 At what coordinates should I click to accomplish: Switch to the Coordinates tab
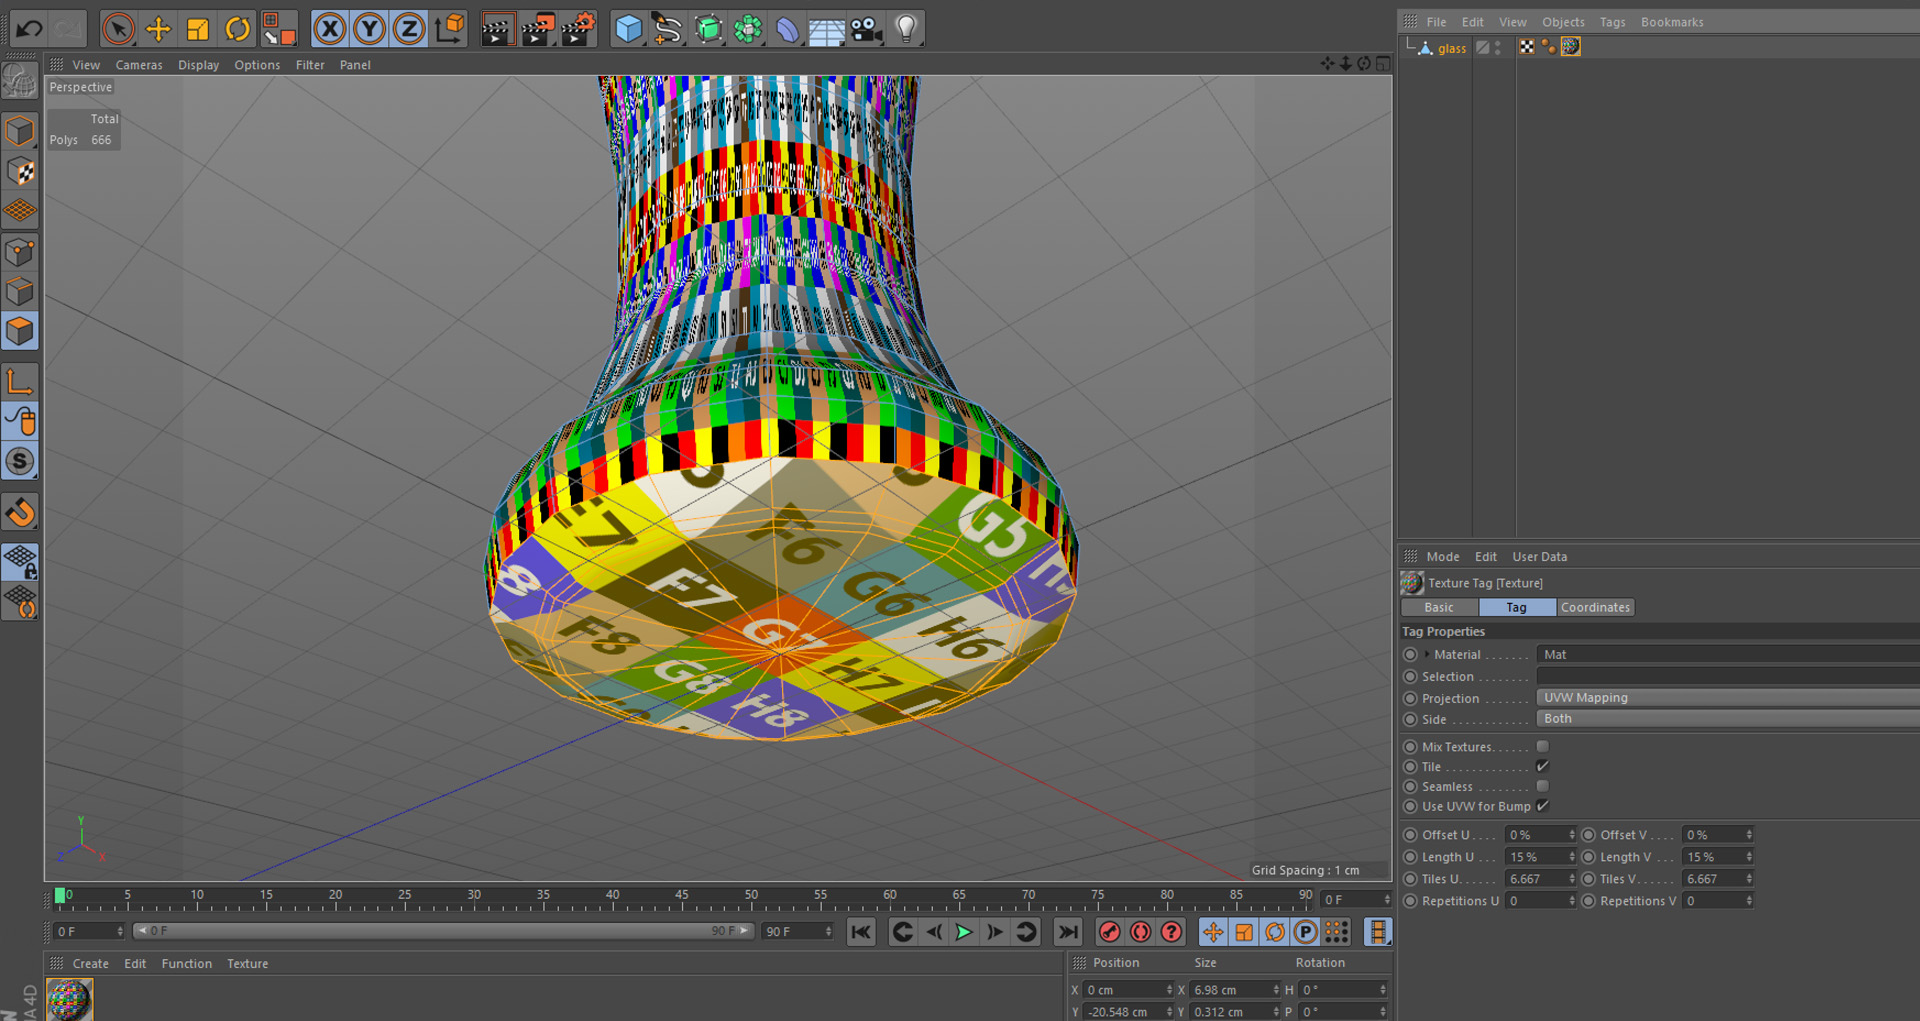pos(1595,607)
